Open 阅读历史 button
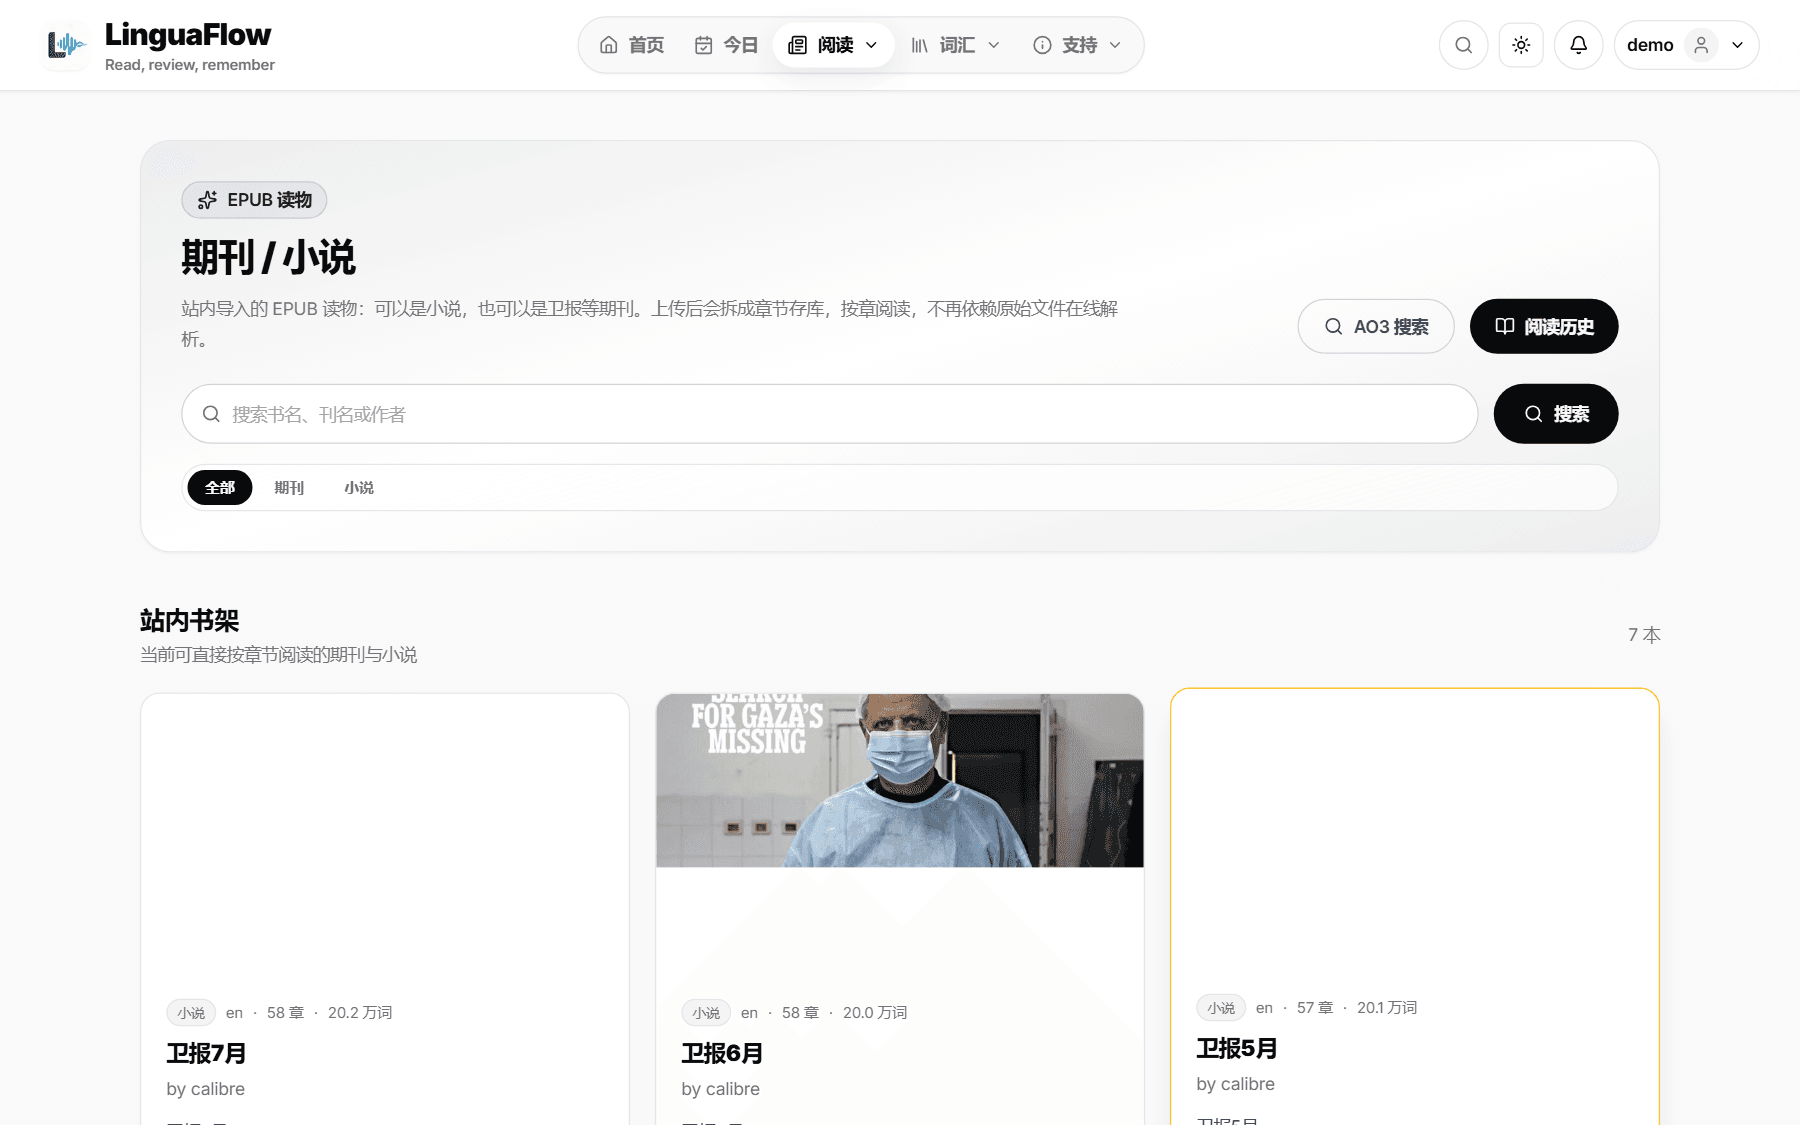Screen dimensions: 1800x1125 click(1544, 326)
